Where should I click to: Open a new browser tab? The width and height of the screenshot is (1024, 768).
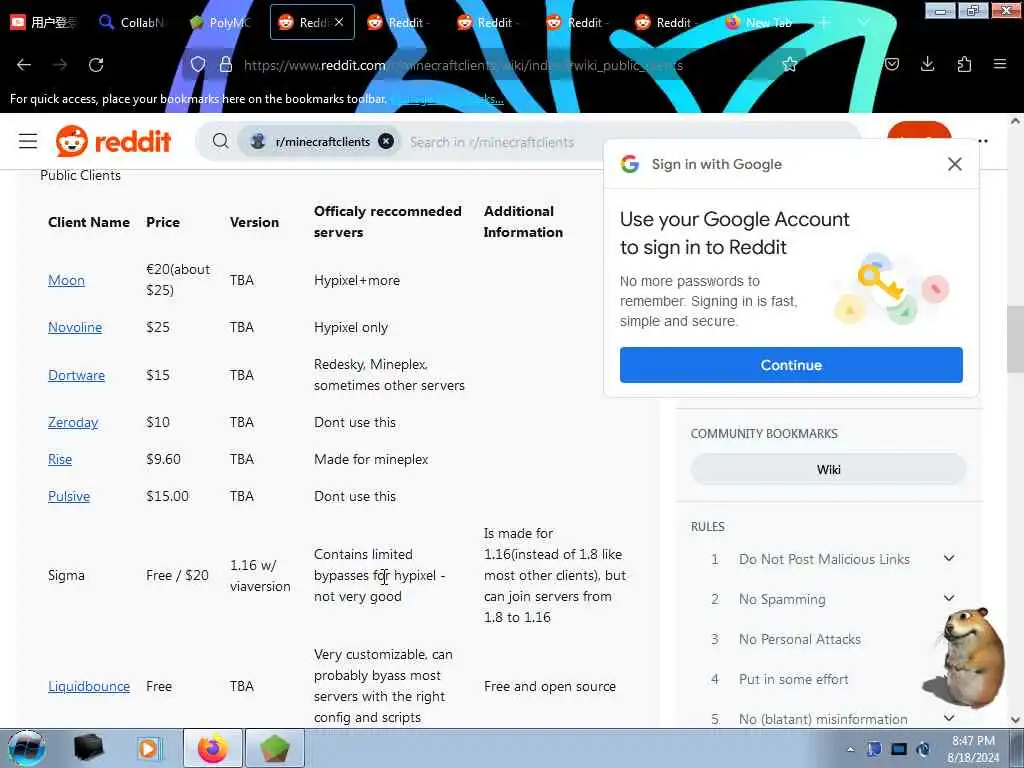(825, 22)
